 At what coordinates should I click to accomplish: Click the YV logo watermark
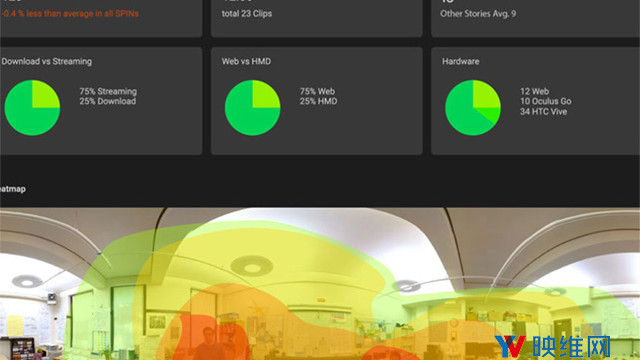(510, 347)
